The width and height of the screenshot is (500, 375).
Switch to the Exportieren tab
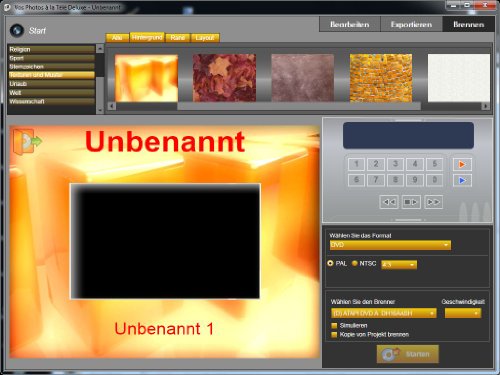tap(411, 24)
